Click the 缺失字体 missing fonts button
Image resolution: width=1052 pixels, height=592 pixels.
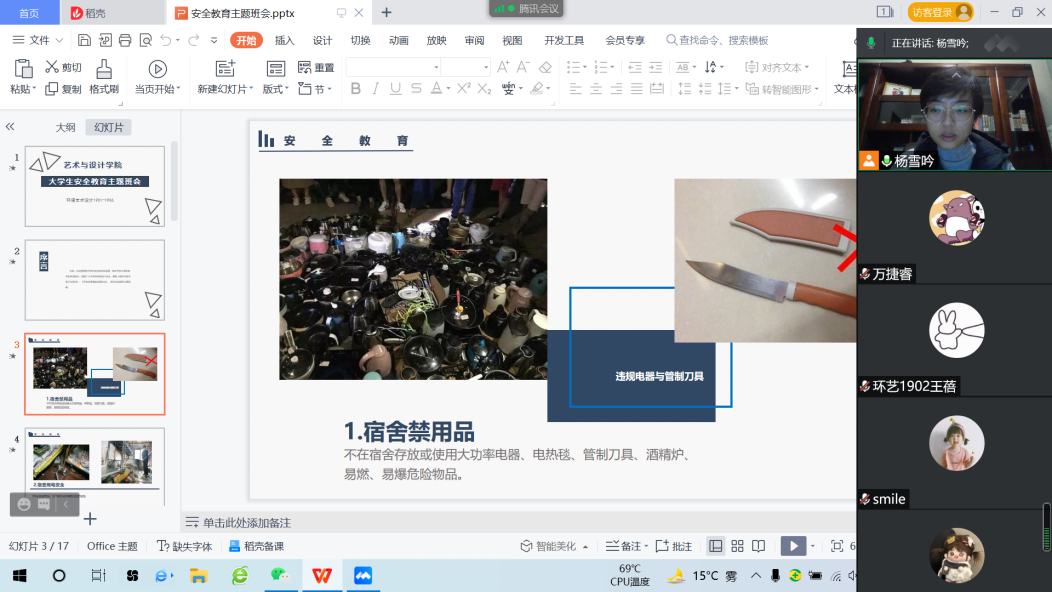tap(185, 546)
